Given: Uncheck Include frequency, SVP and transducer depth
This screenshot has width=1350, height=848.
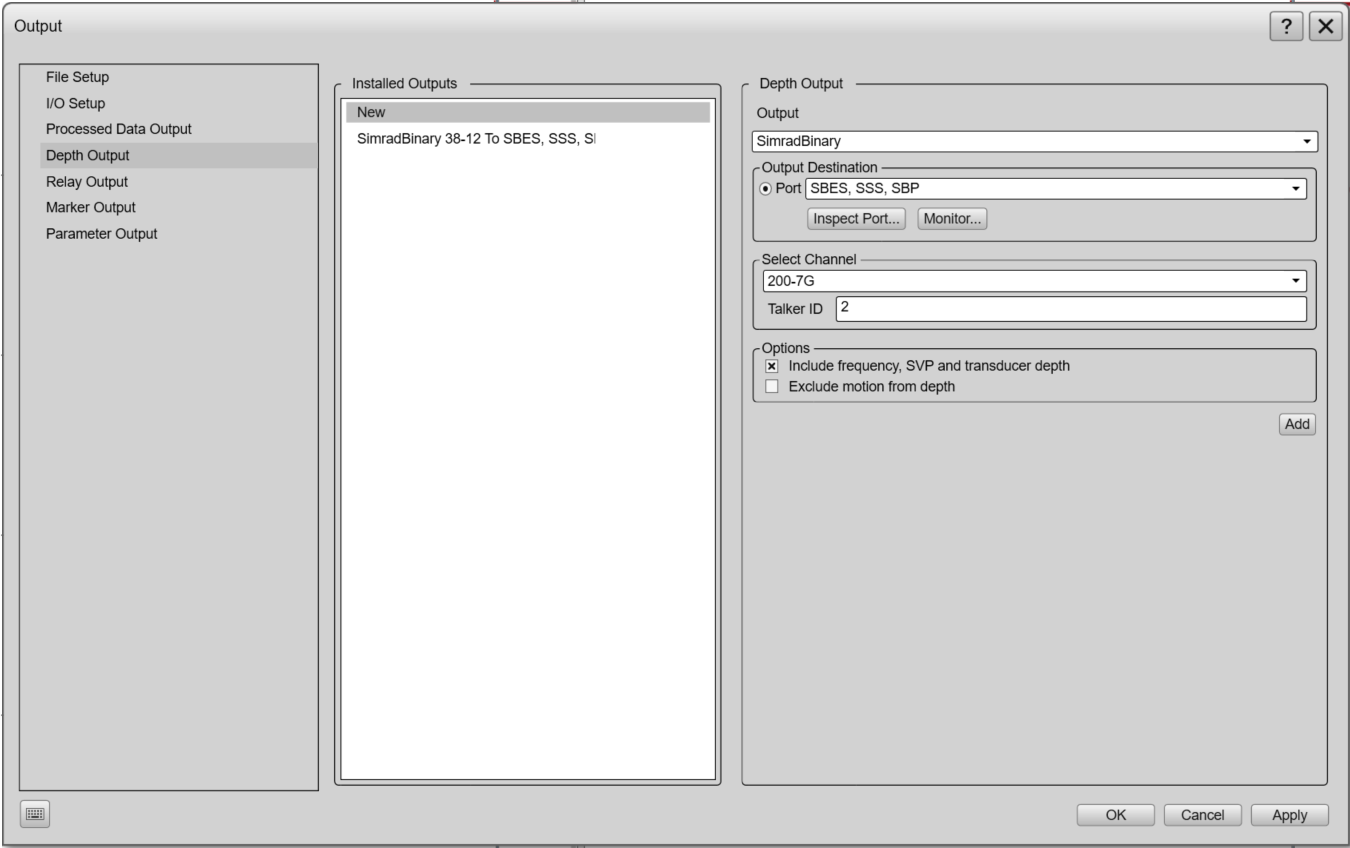Looking at the screenshot, I should click(x=771, y=366).
